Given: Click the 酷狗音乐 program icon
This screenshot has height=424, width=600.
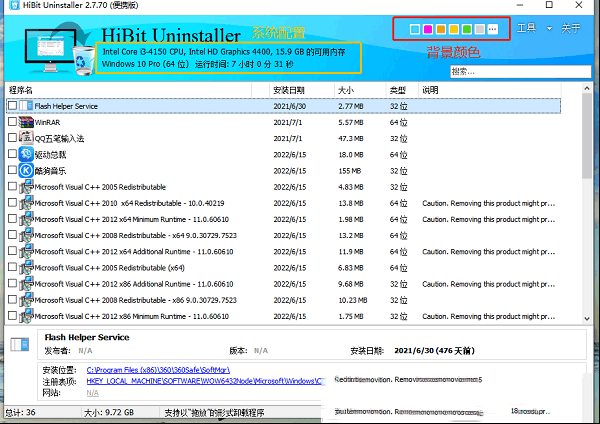Looking at the screenshot, I should point(26,170).
